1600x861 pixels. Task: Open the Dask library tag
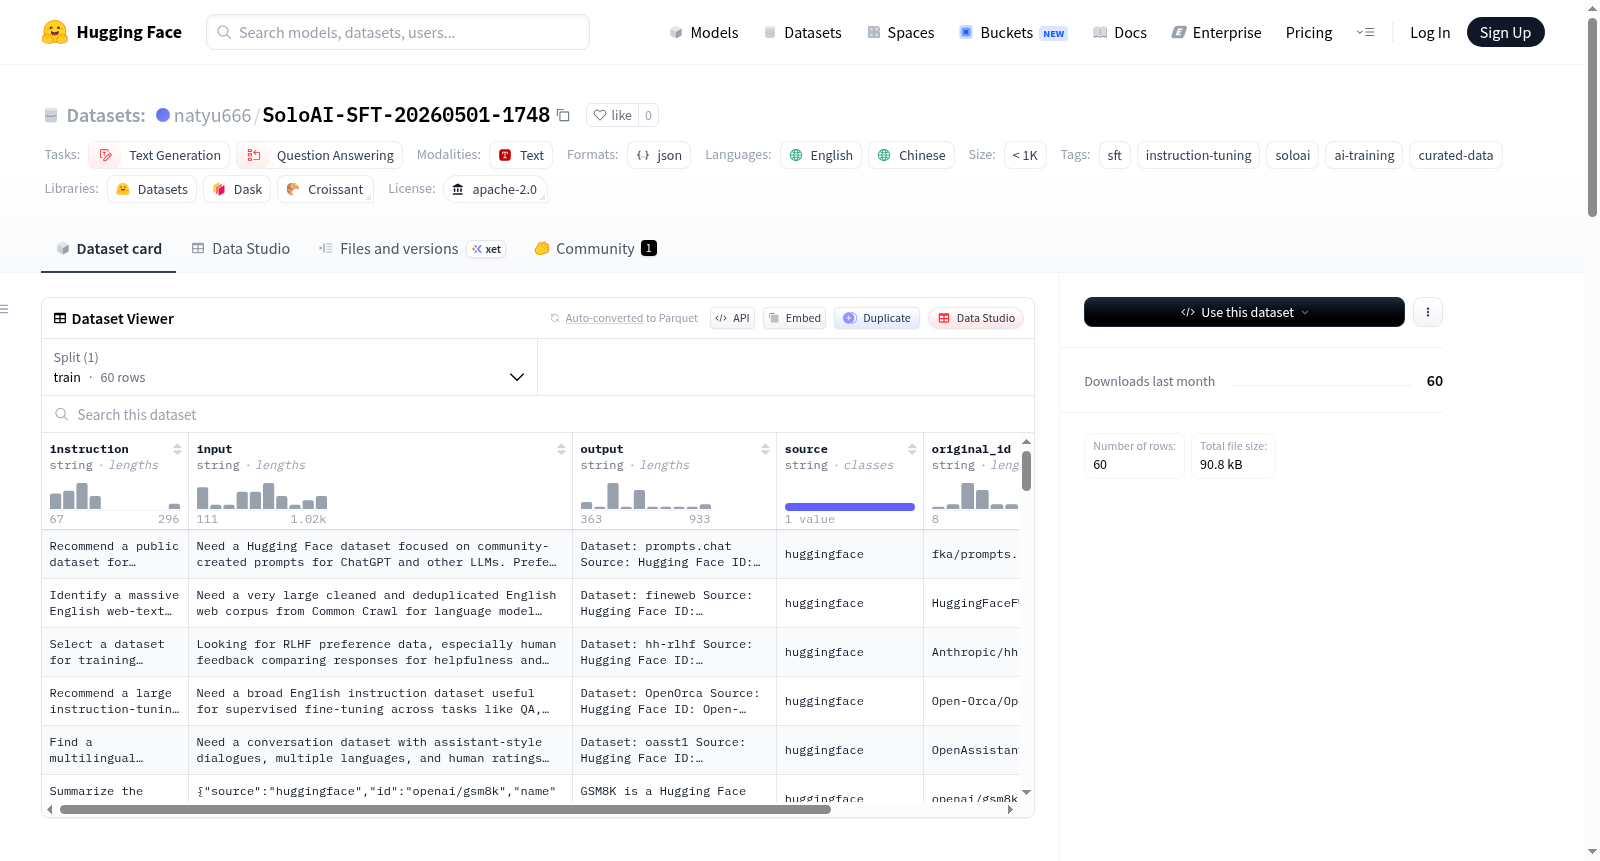[x=237, y=189]
